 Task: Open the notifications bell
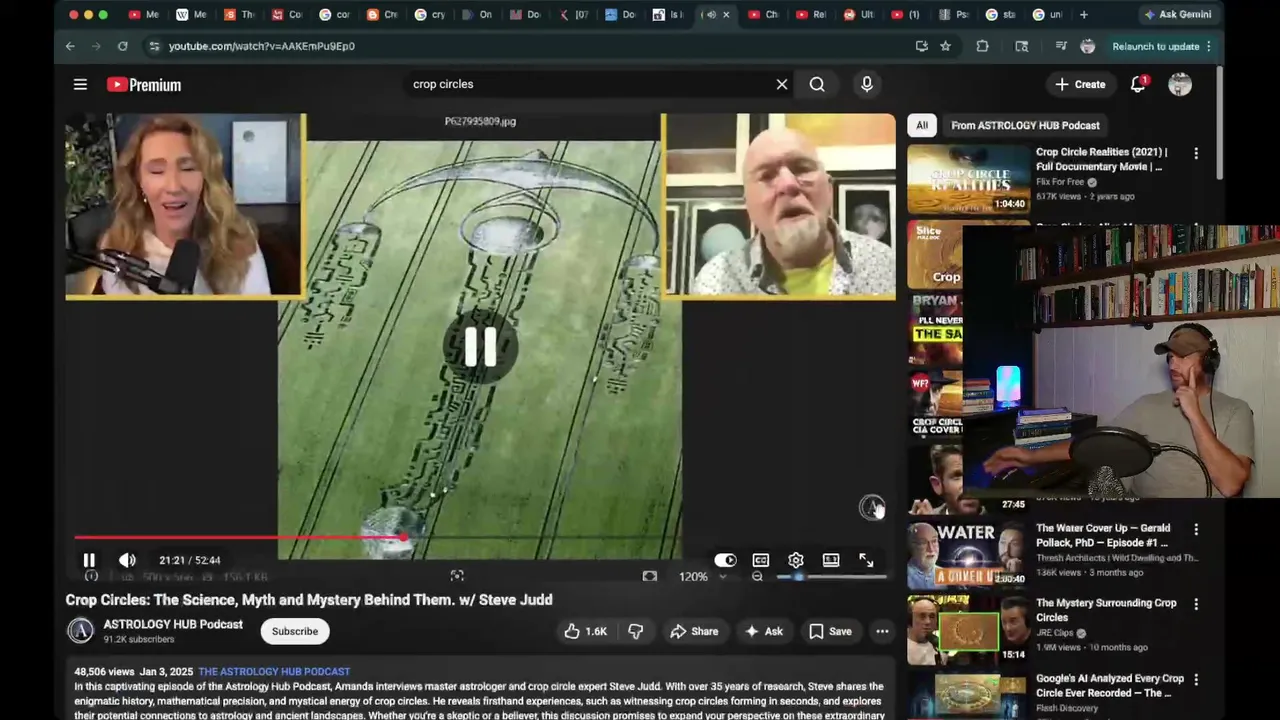click(x=1138, y=85)
